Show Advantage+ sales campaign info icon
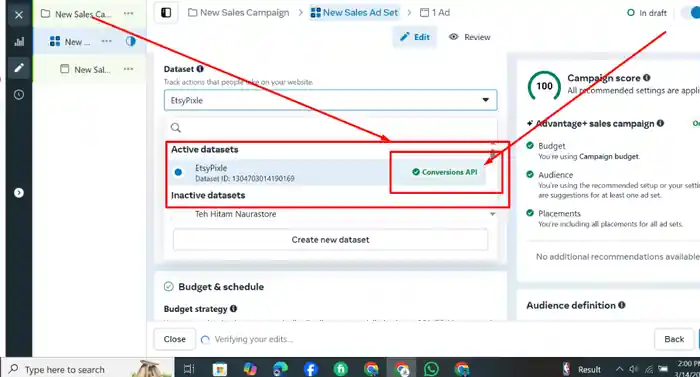The image size is (700, 377). (x=660, y=123)
